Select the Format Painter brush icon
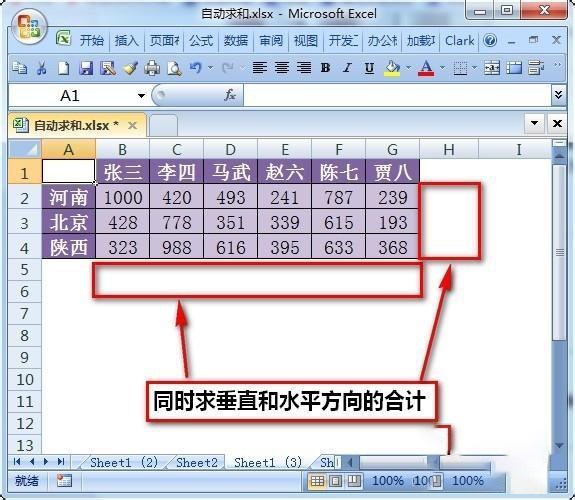This screenshot has width=575, height=500. (130, 68)
